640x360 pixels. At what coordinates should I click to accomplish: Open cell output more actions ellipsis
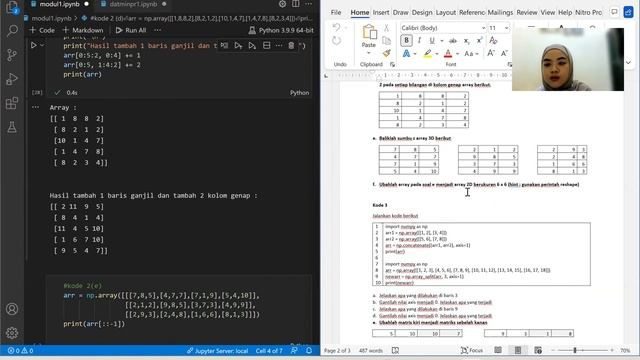pos(36,107)
